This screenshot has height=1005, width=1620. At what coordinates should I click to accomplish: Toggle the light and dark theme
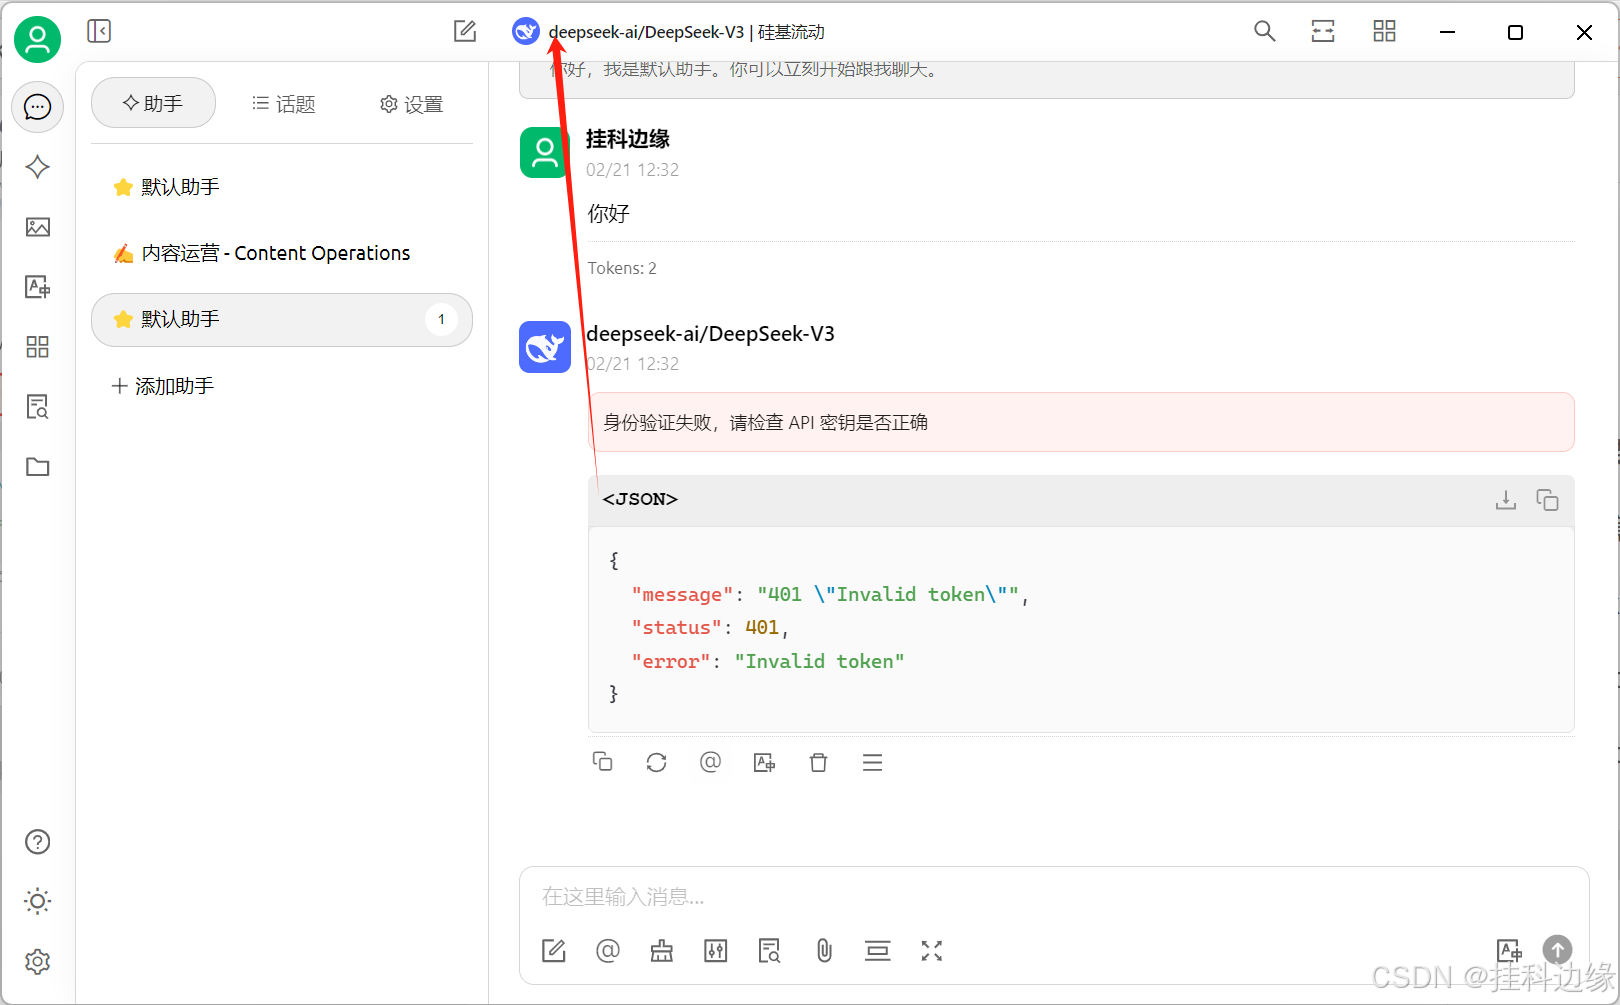point(38,902)
